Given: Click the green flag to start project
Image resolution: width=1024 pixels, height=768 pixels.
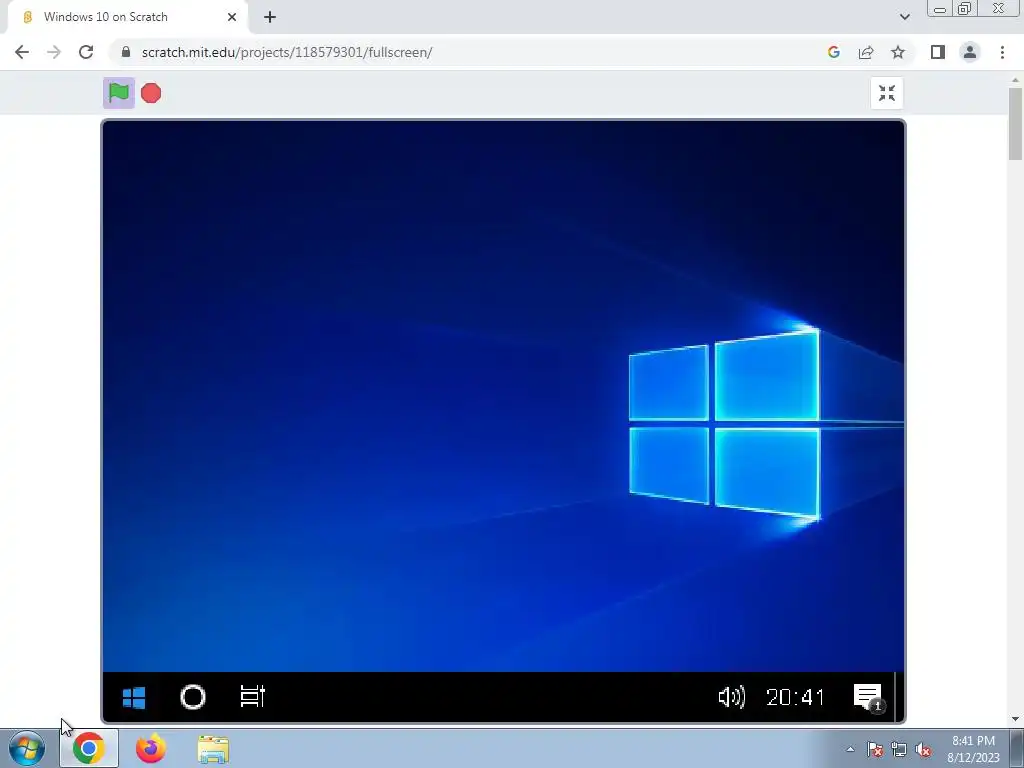Looking at the screenshot, I should point(119,93).
